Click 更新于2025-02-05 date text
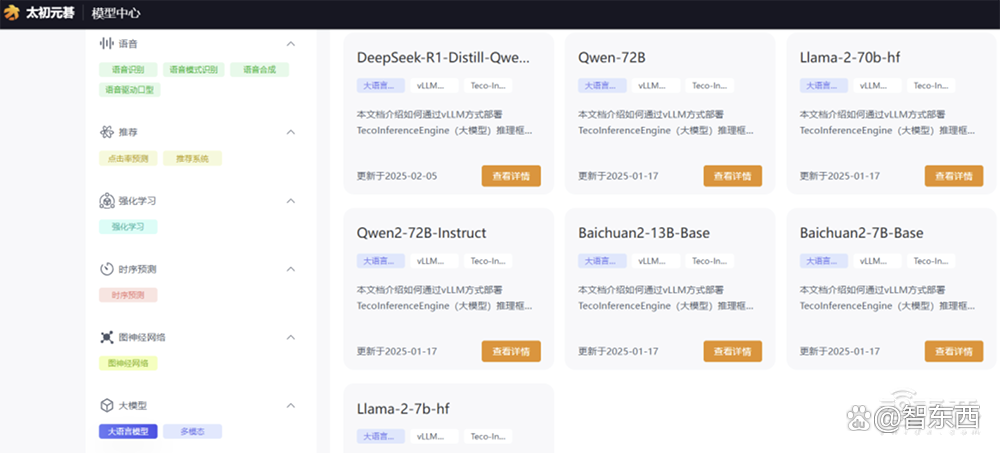Image resolution: width=1000 pixels, height=453 pixels. pyautogui.click(x=397, y=176)
